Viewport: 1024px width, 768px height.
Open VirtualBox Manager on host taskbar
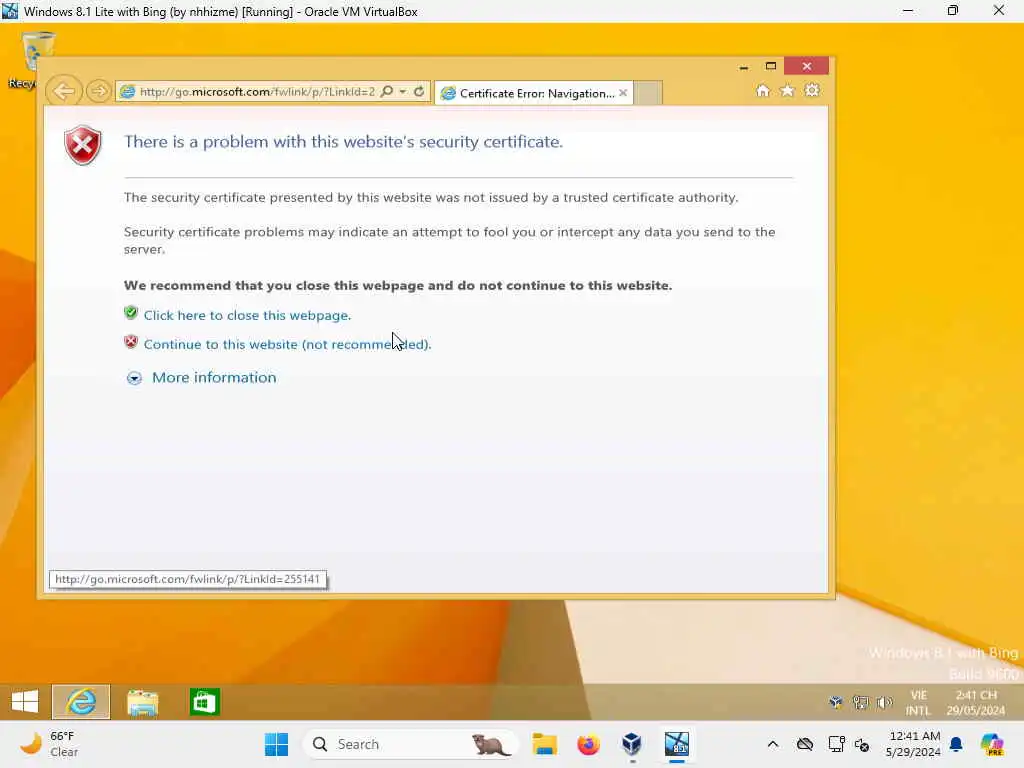[x=632, y=744]
